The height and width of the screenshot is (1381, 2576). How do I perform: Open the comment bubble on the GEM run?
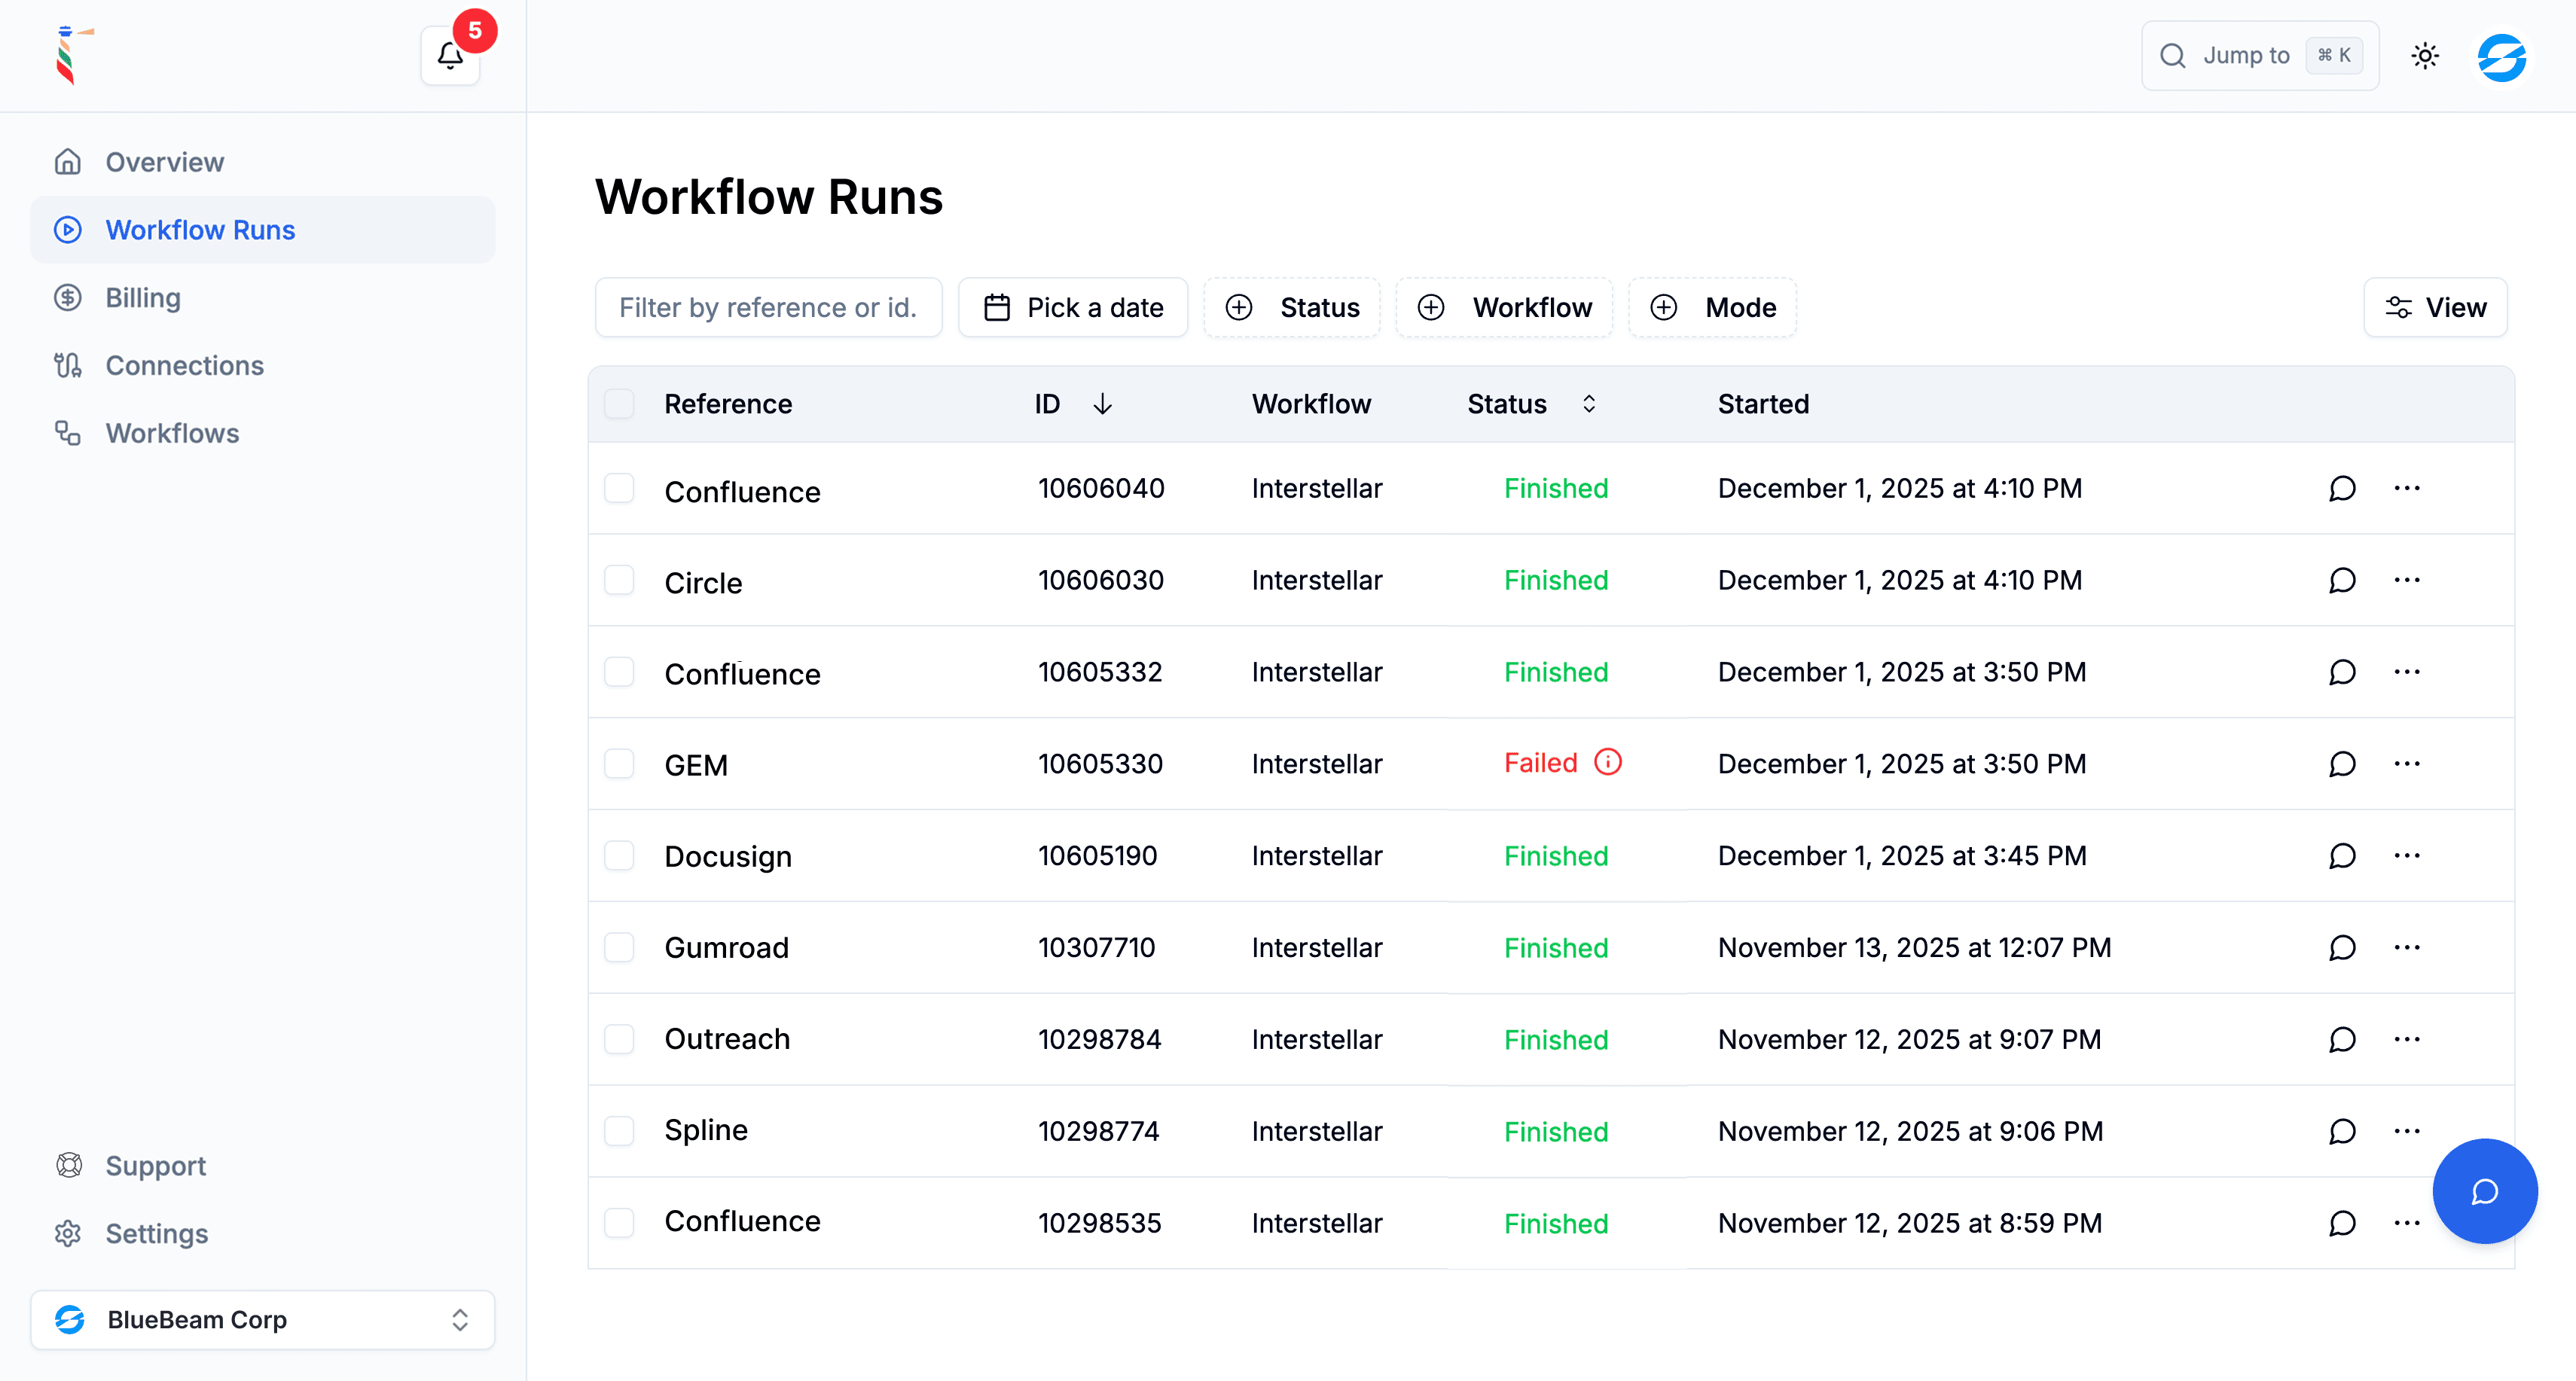[x=2342, y=764]
